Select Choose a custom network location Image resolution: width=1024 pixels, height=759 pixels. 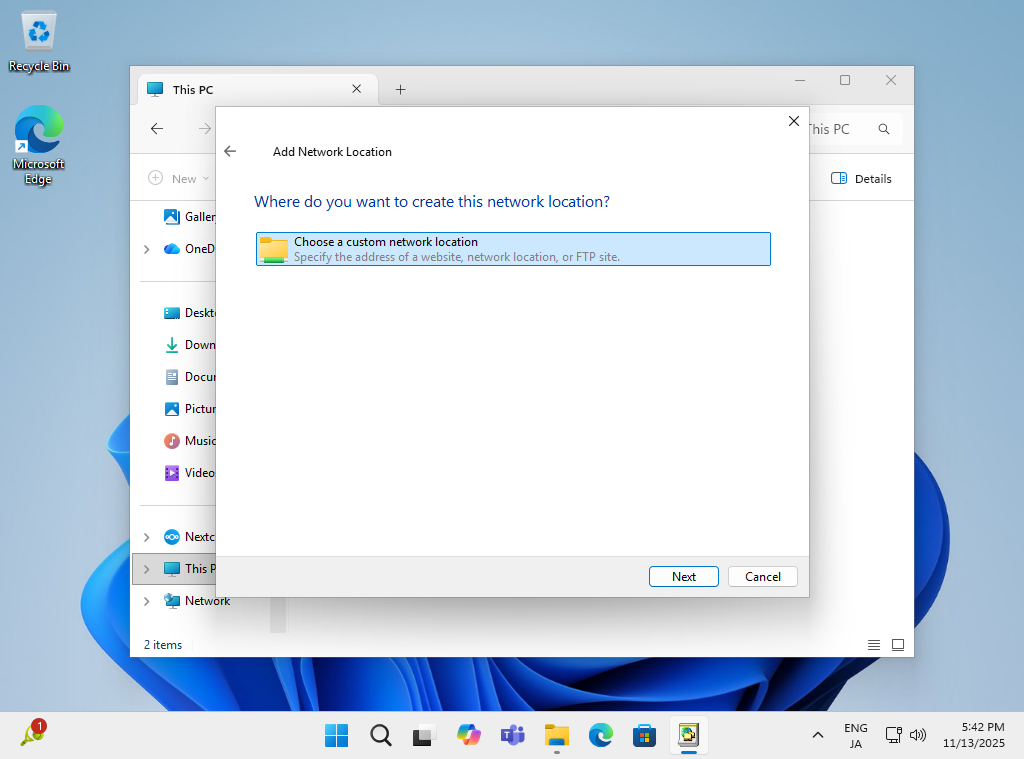tap(512, 248)
